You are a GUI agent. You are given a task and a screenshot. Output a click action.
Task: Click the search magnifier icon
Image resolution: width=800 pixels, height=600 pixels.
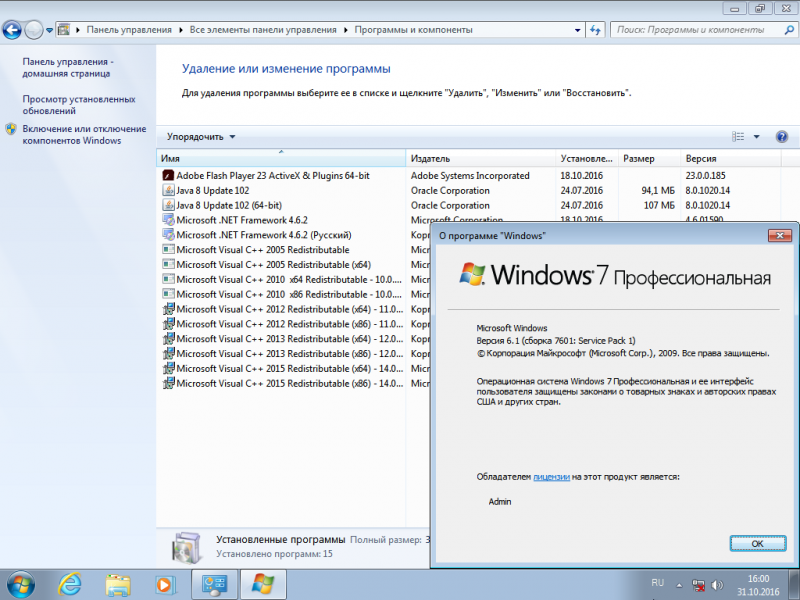point(789,30)
